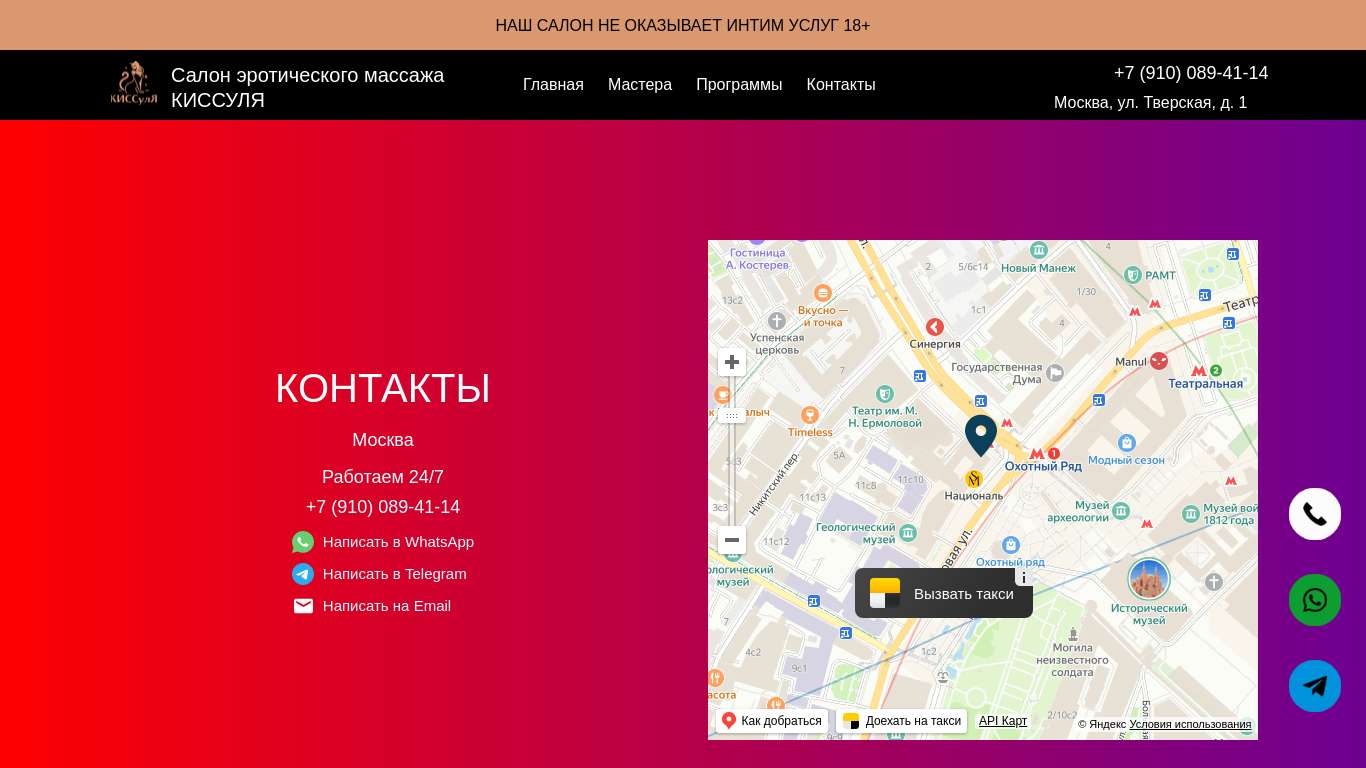
Task: Click the КИССУЛЯ salon logo
Action: 133,84
